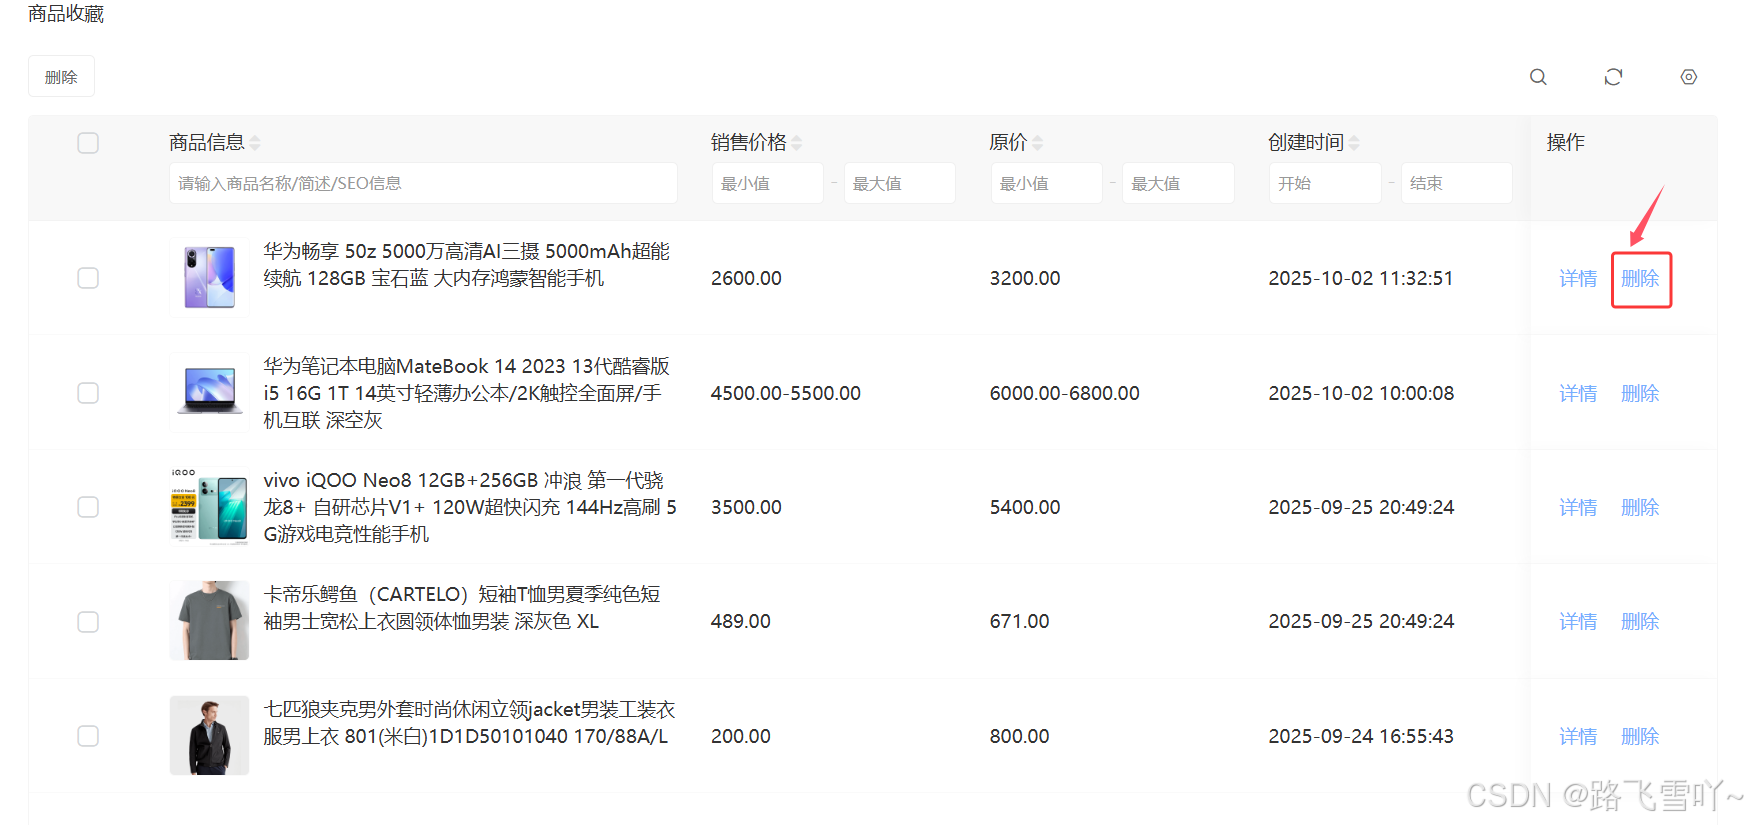Click the 商品收藏 page title
The height and width of the screenshot is (825, 1748).
(66, 14)
